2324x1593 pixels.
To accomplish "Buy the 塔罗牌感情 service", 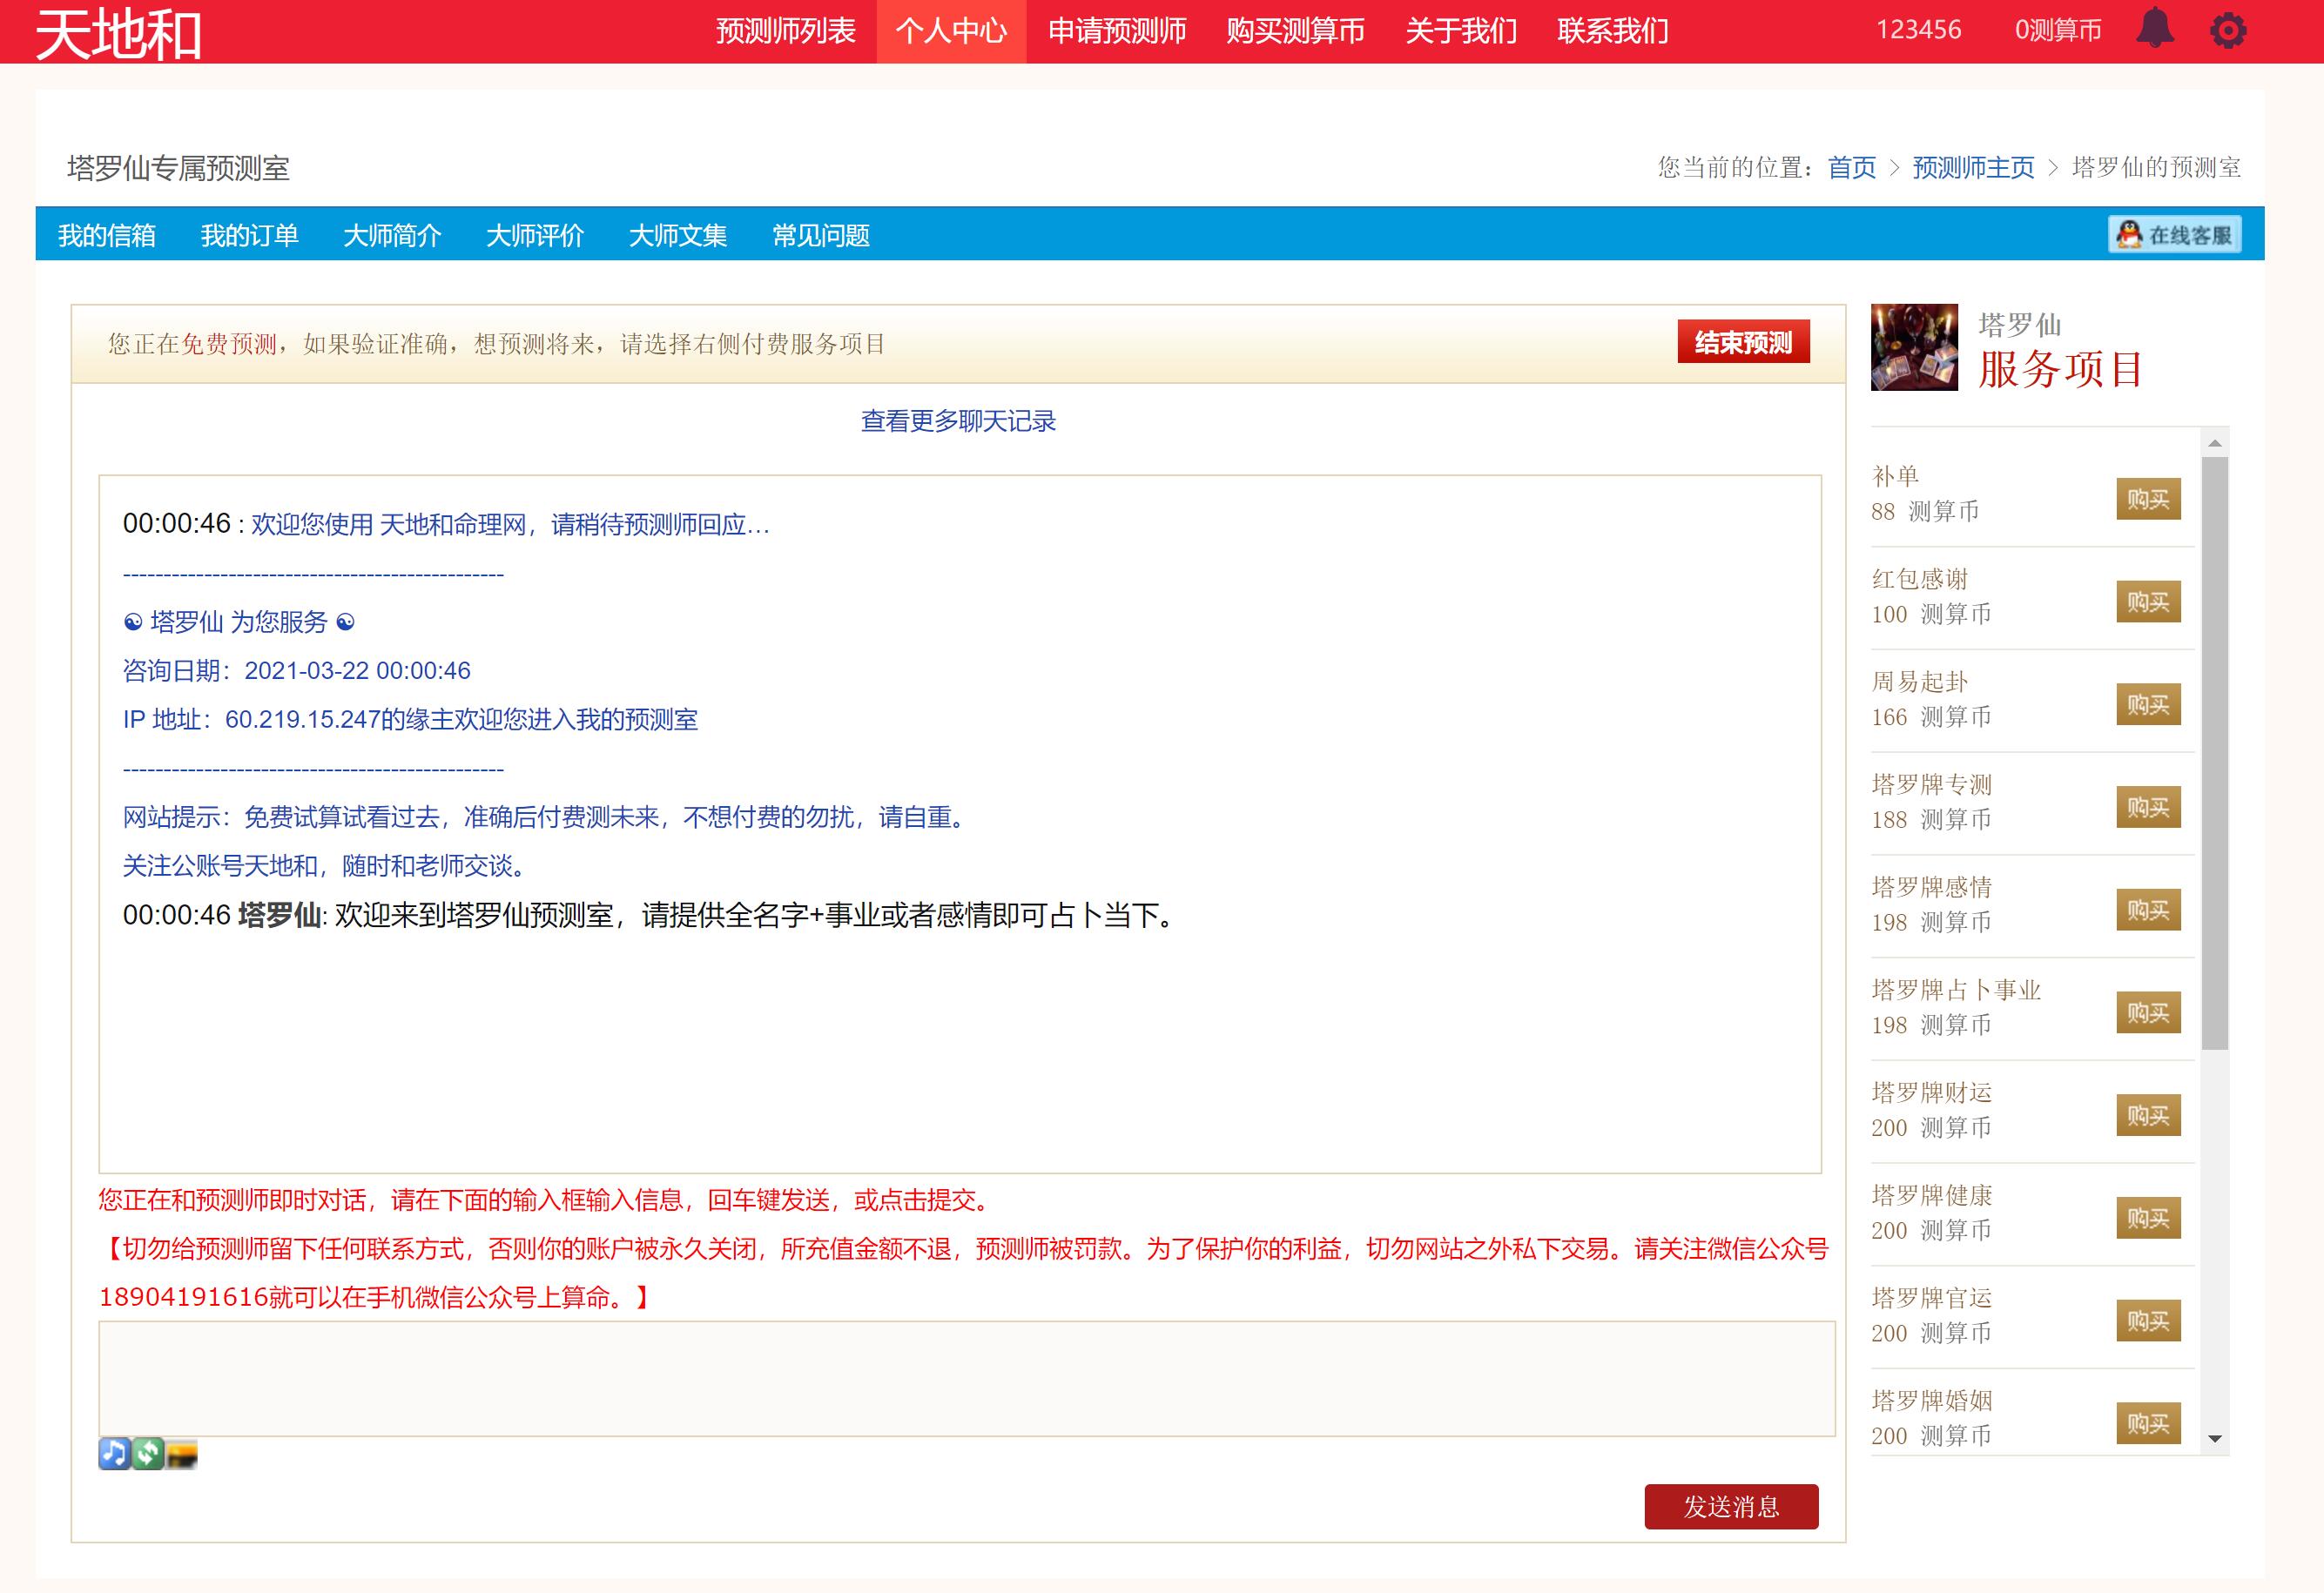I will tap(2148, 910).
